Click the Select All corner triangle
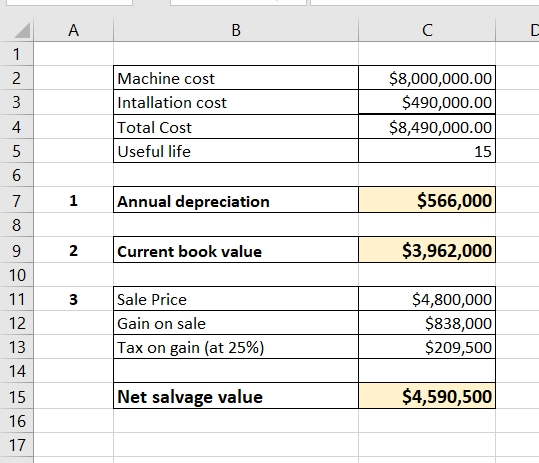 click(x=23, y=30)
